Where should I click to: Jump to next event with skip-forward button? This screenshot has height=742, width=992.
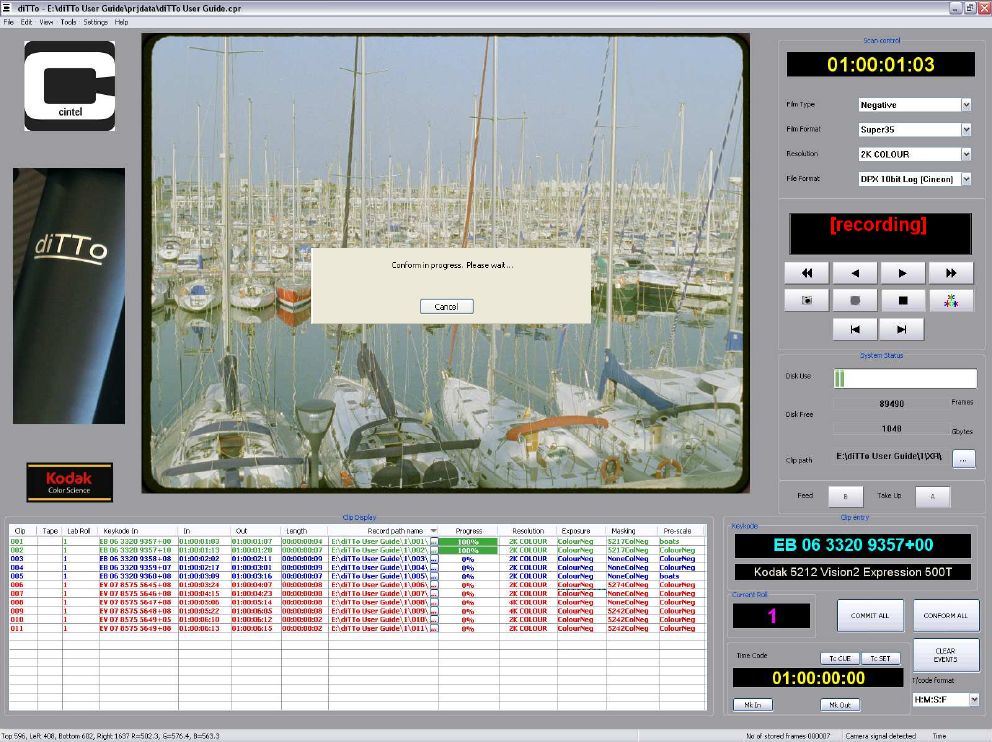[x=902, y=329]
